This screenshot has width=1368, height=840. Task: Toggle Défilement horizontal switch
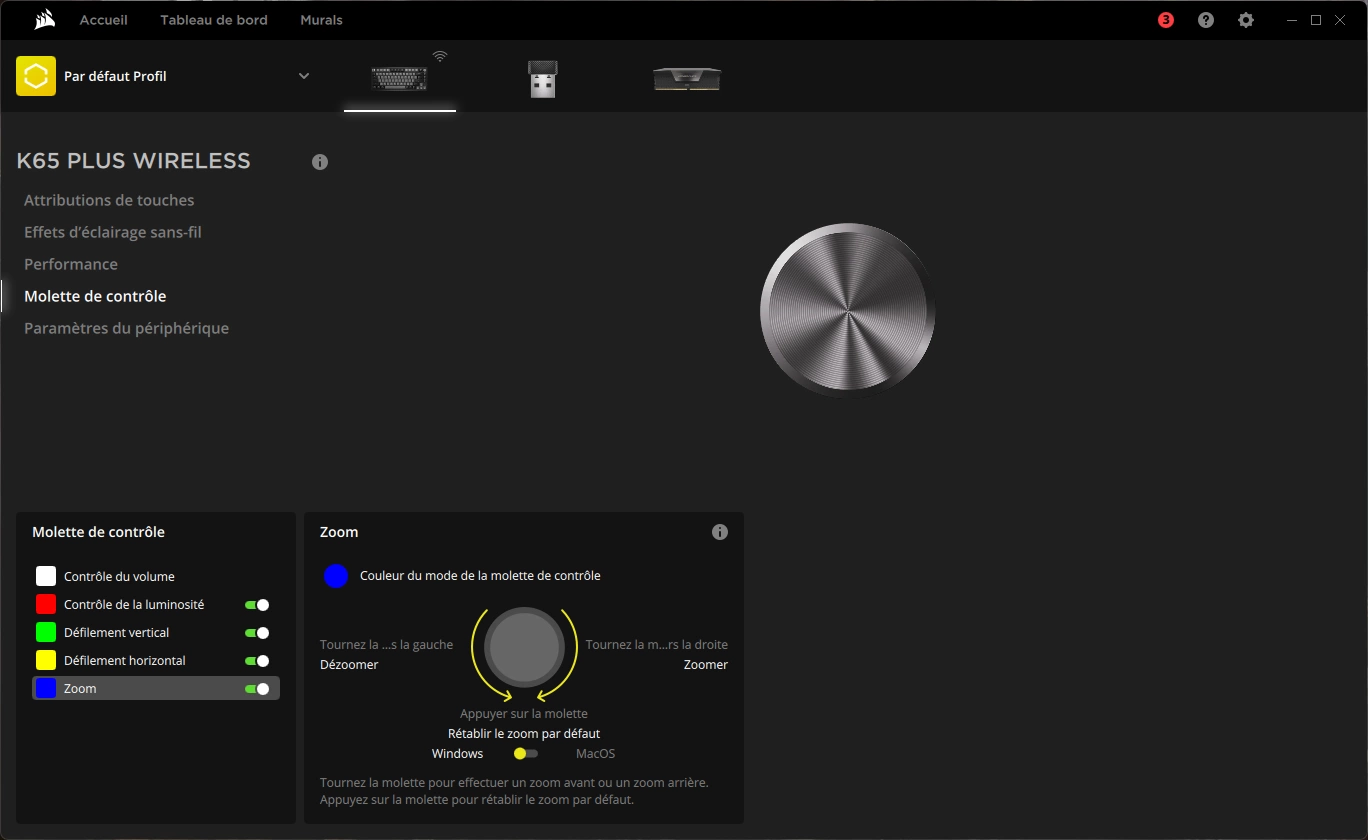(x=257, y=661)
